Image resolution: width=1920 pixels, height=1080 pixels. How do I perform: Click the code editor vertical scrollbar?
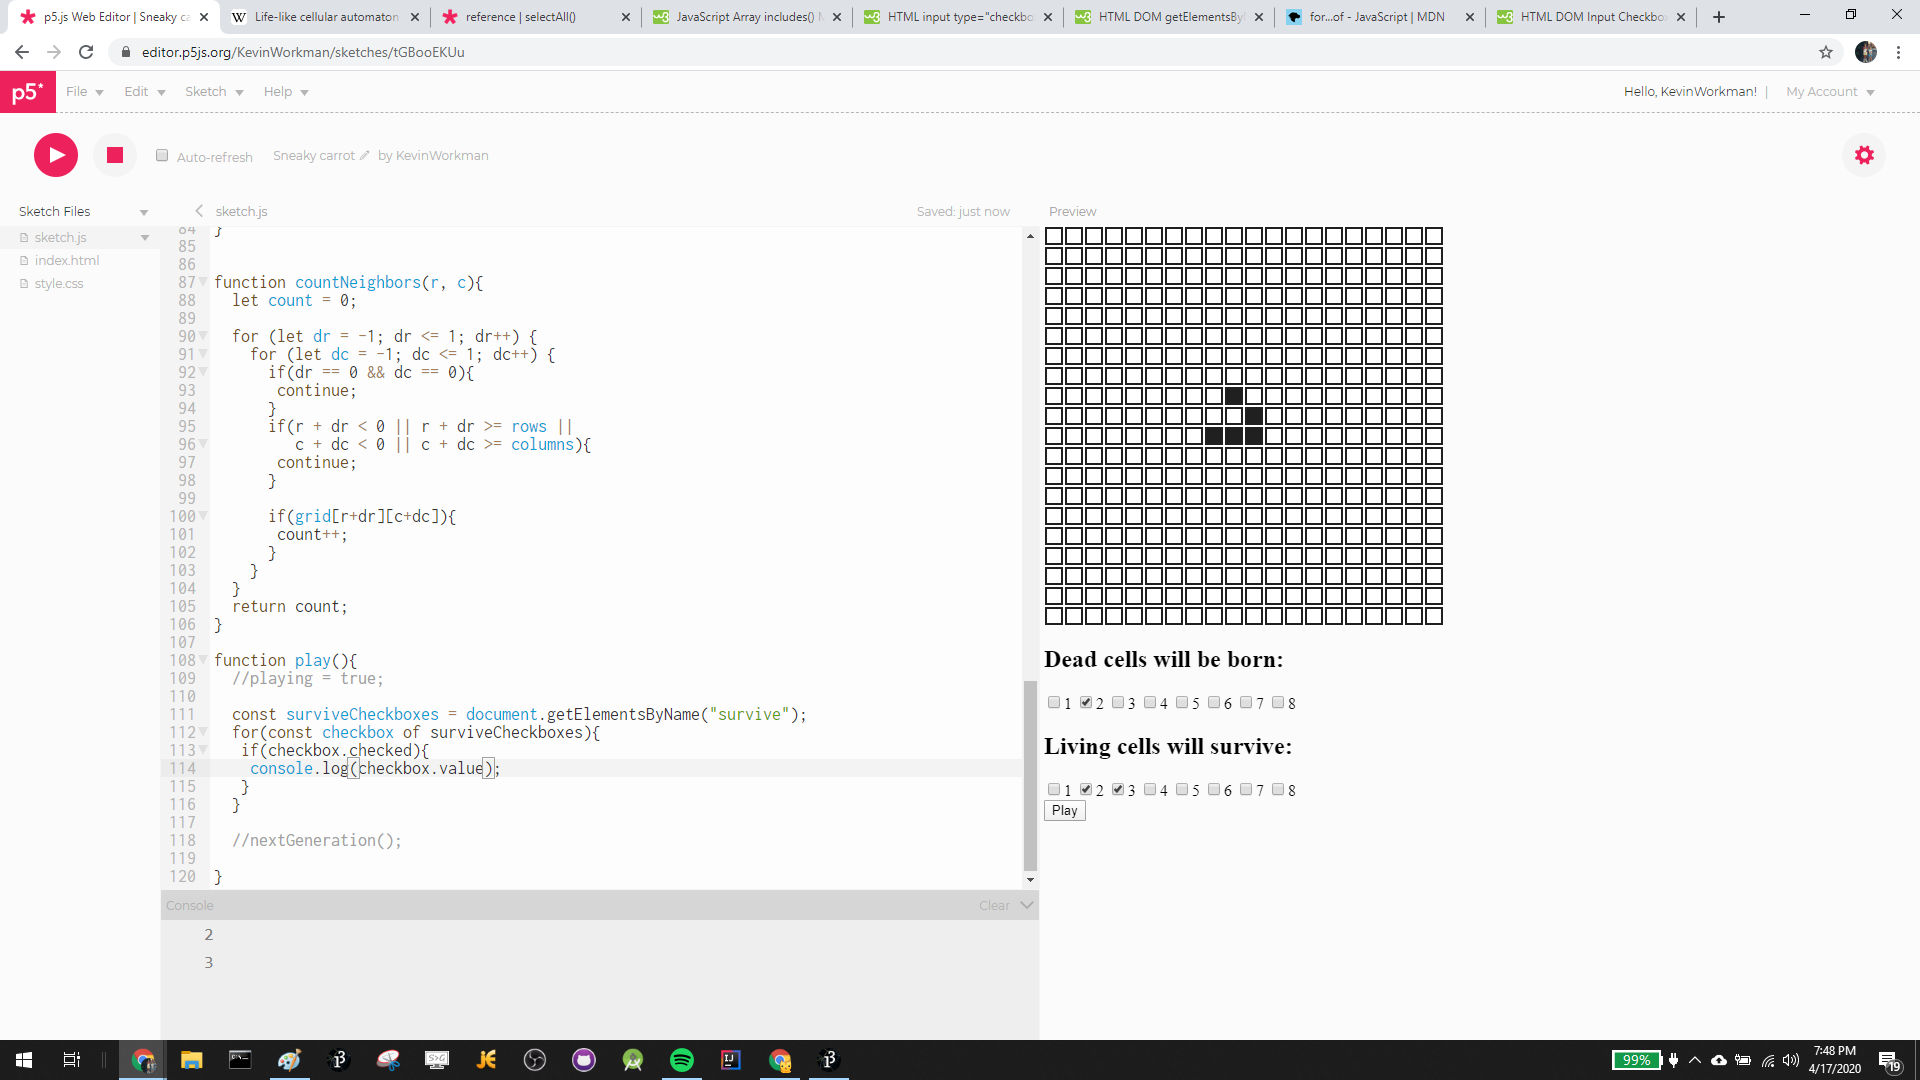[1030, 775]
